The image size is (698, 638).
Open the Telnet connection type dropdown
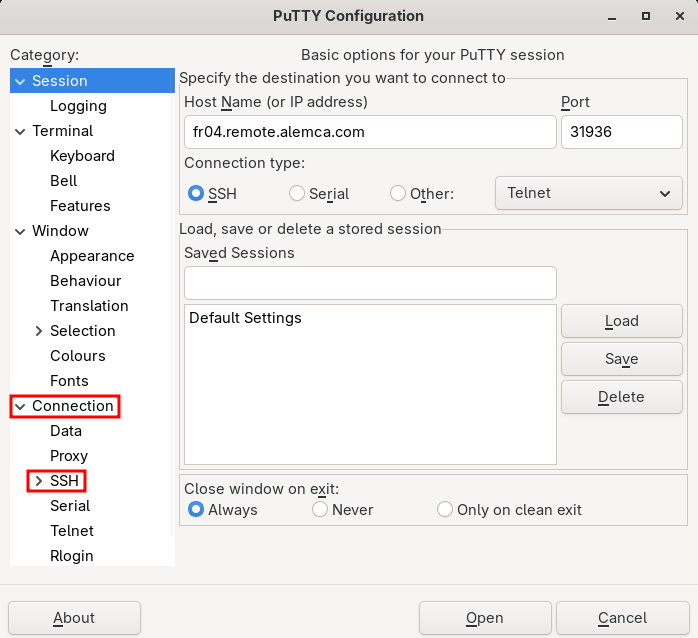coord(588,193)
